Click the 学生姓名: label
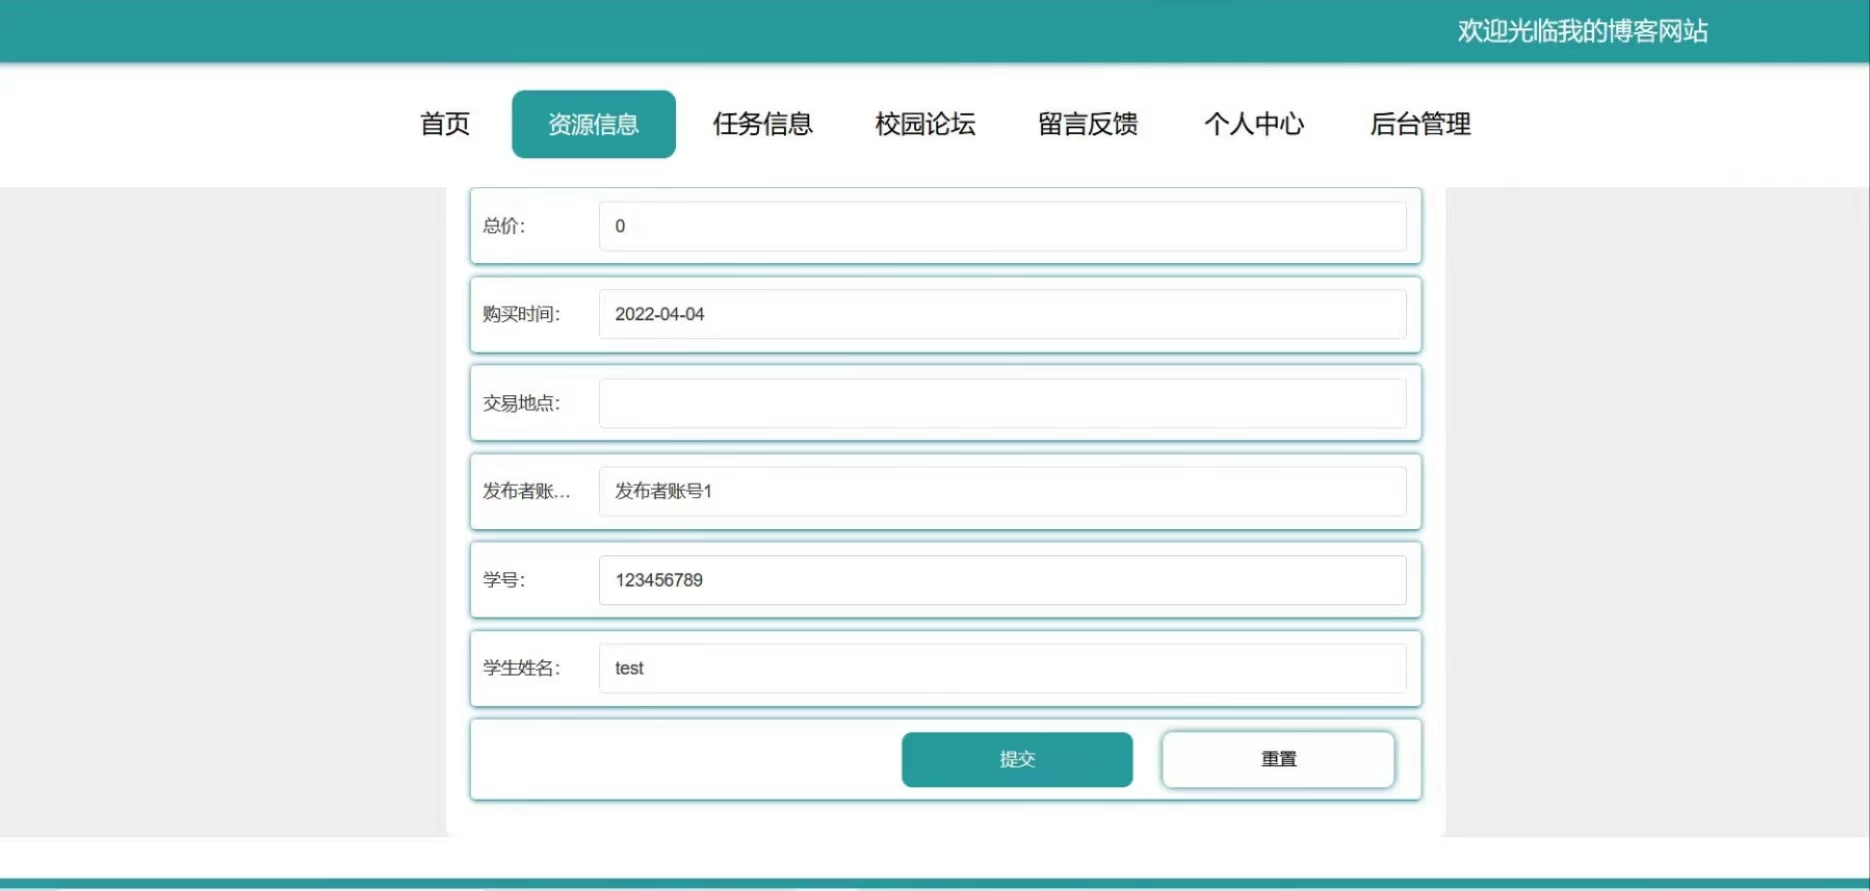Screen dimensions: 1870x891 522,668
